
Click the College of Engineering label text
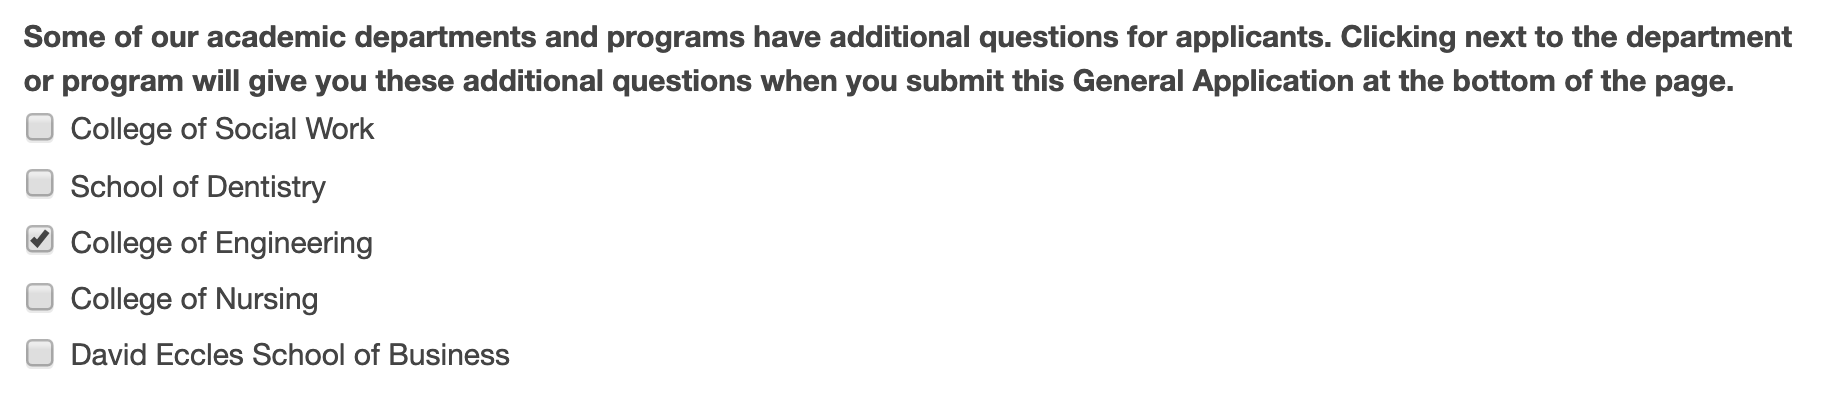221,243
